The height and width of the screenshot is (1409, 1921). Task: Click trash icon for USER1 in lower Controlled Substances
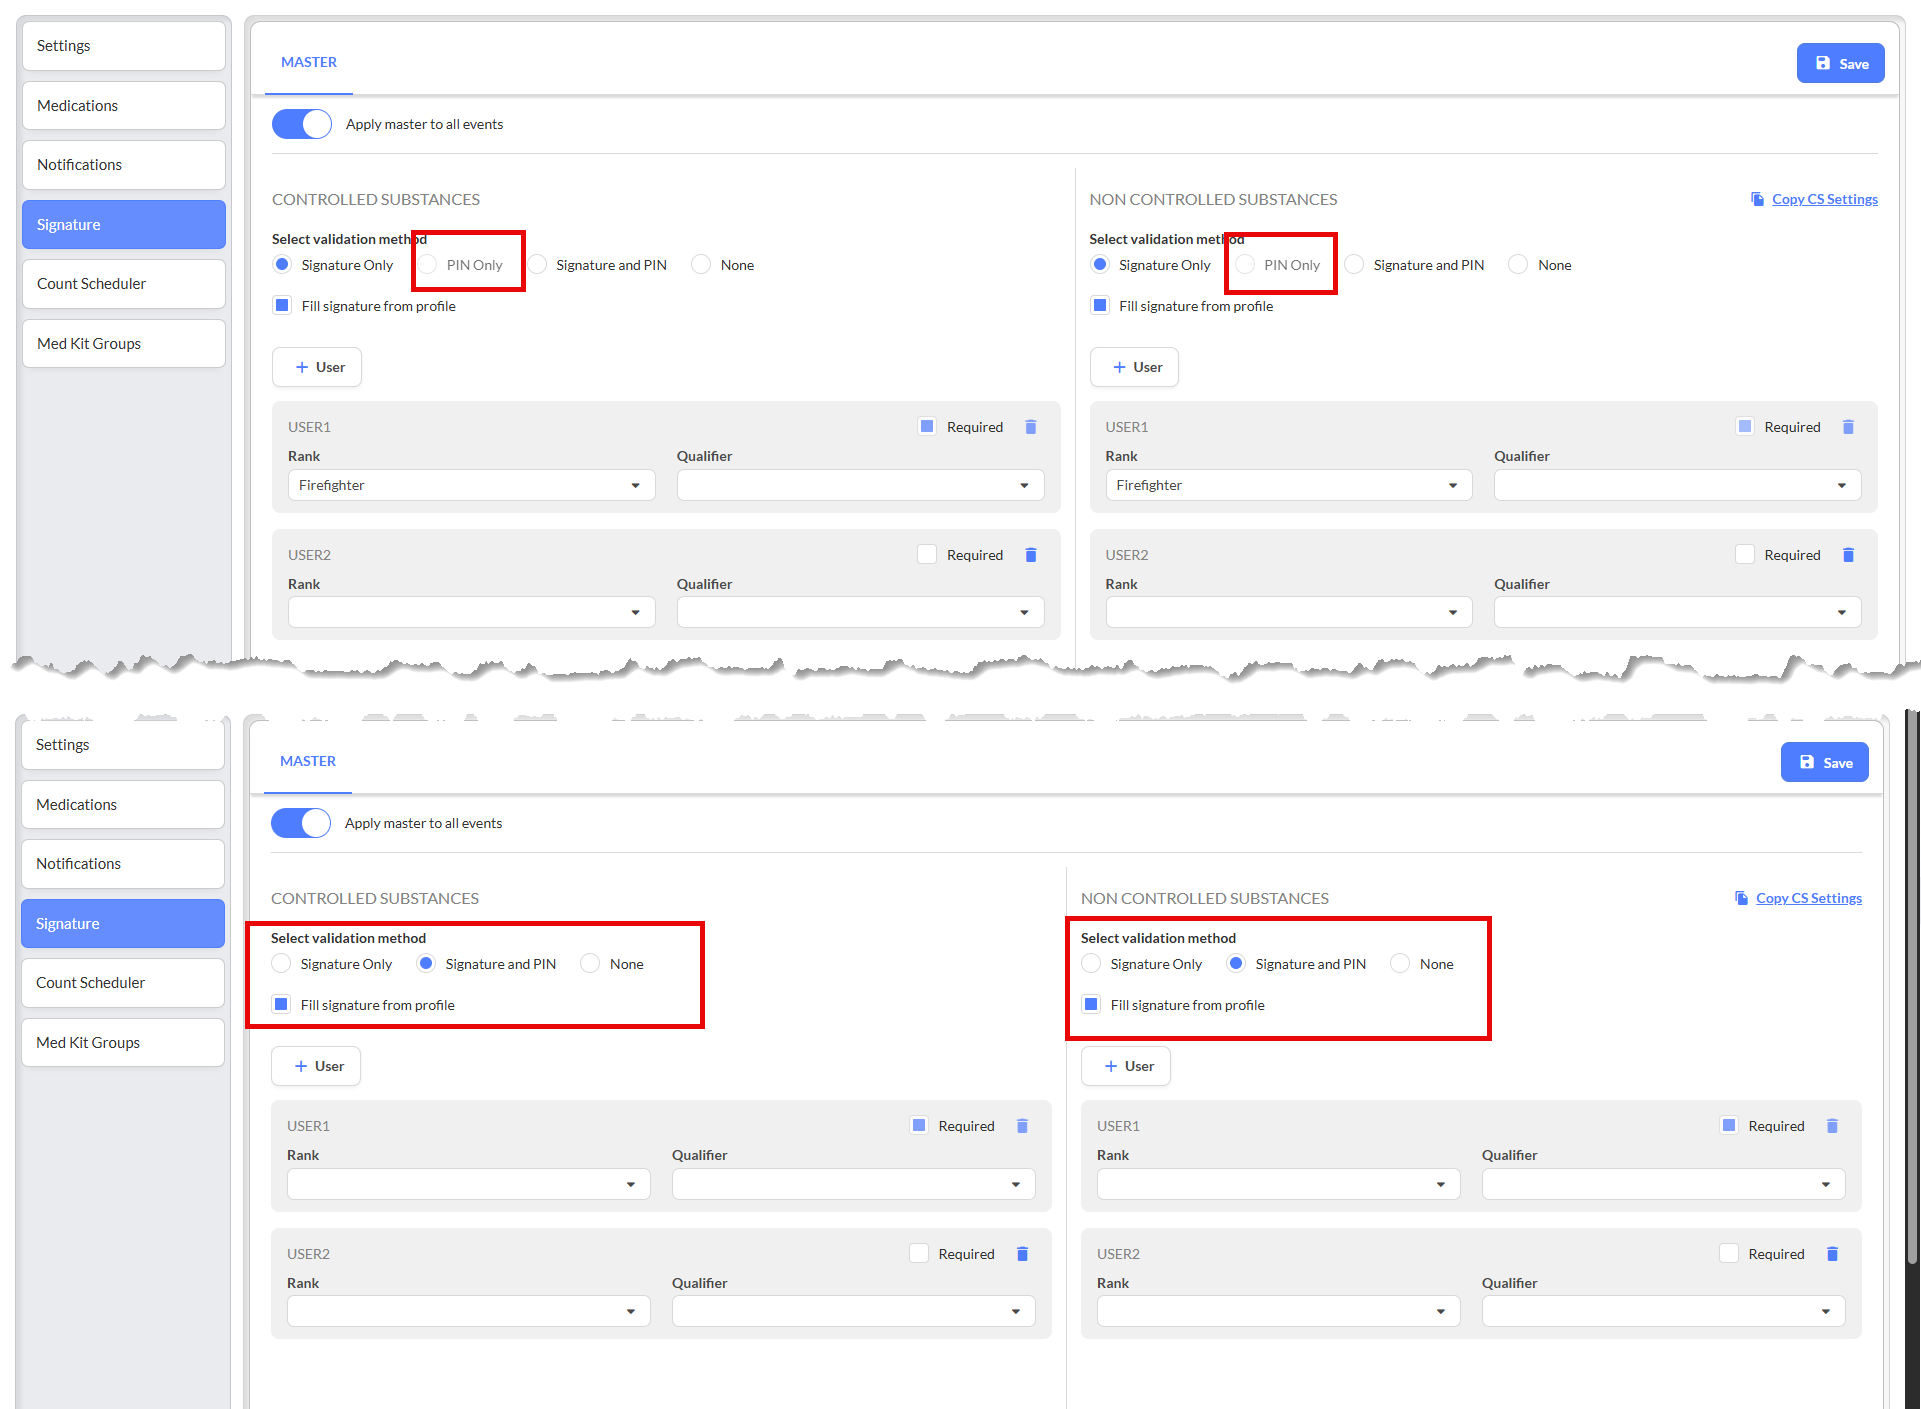[1022, 1126]
